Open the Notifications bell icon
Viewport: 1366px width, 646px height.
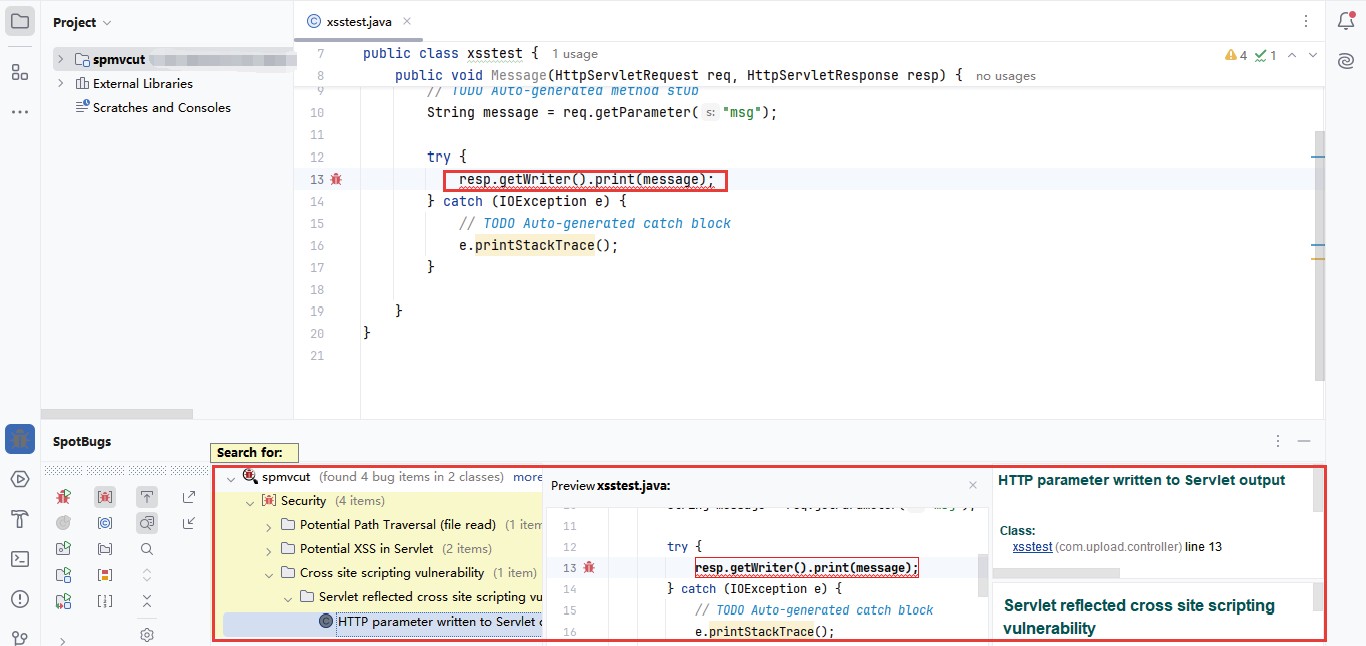pyautogui.click(x=1346, y=21)
